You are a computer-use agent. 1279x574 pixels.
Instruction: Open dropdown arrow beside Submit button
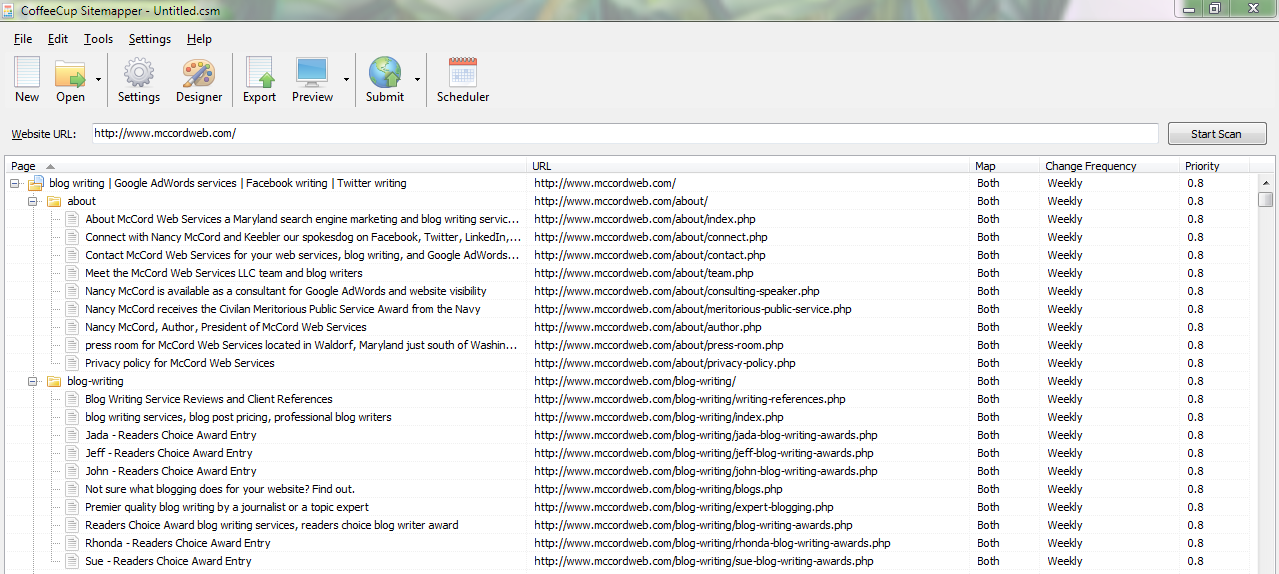pyautogui.click(x=417, y=78)
